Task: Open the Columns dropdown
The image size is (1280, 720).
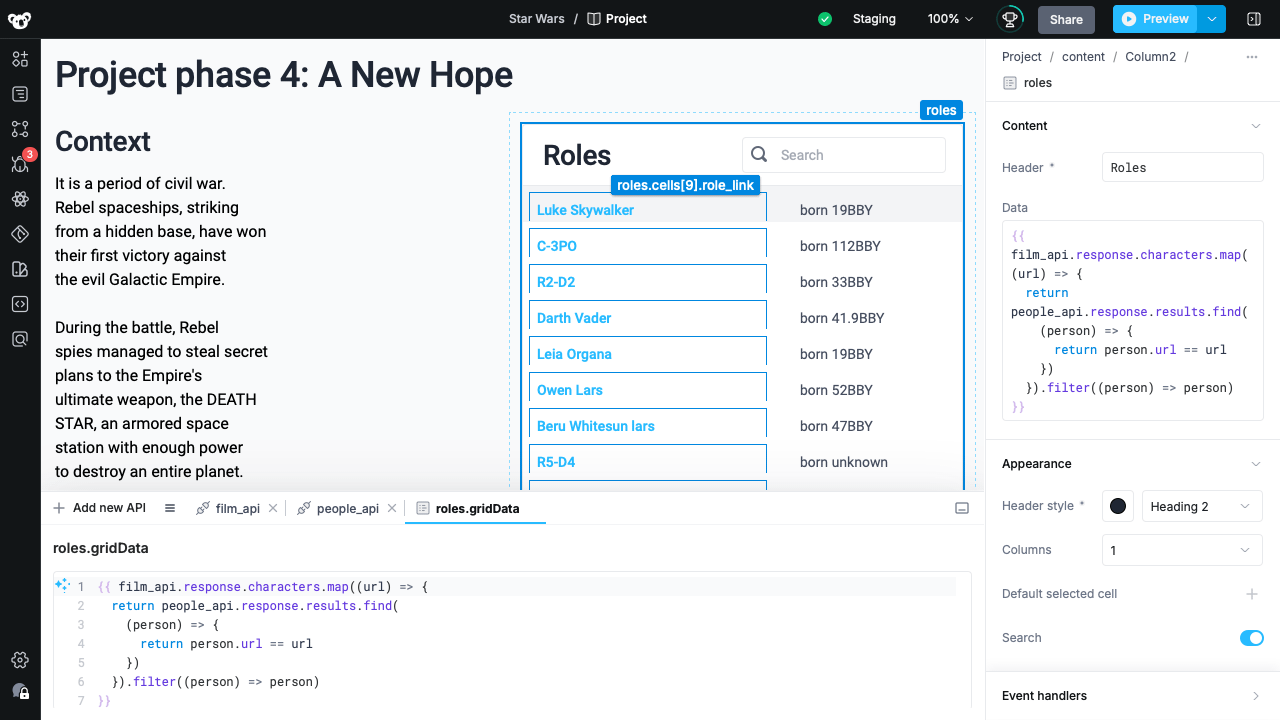Action: click(1182, 550)
